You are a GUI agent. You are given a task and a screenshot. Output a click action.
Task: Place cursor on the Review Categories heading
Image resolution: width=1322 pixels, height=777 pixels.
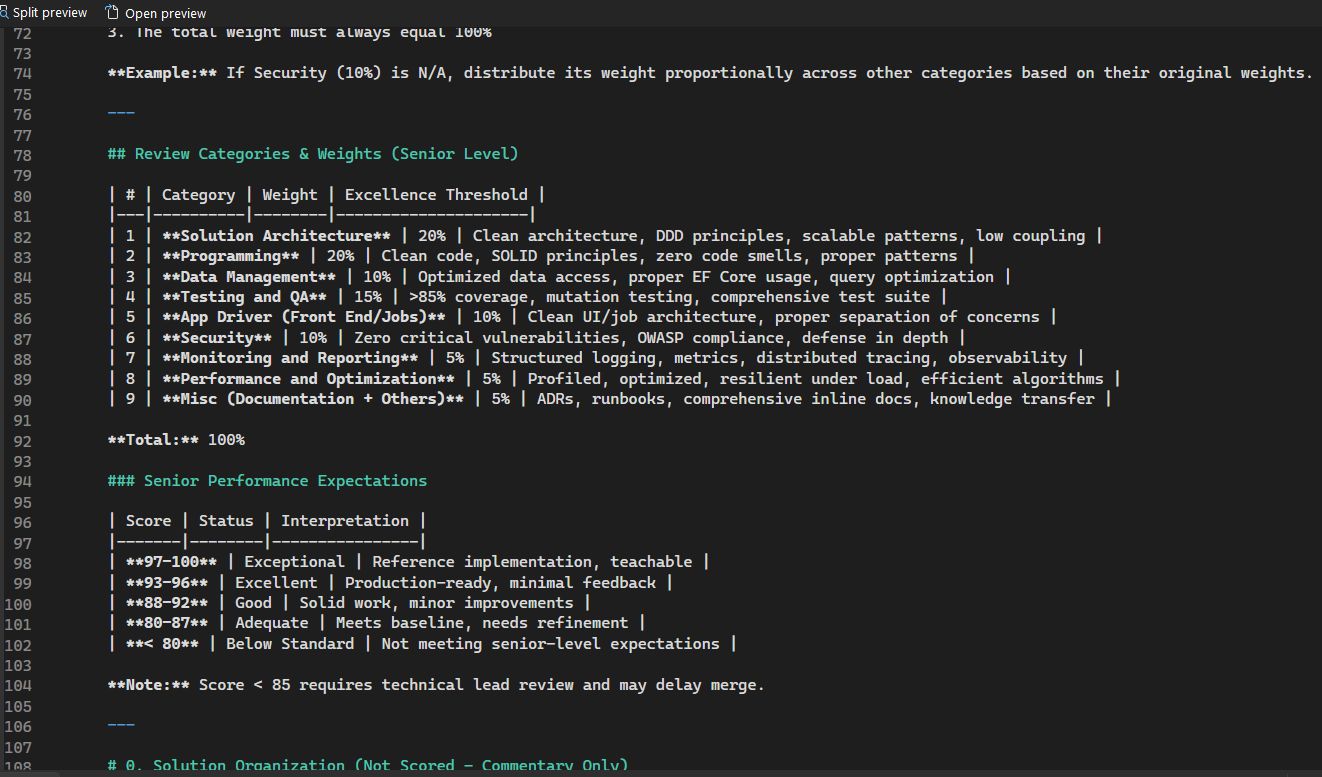313,153
